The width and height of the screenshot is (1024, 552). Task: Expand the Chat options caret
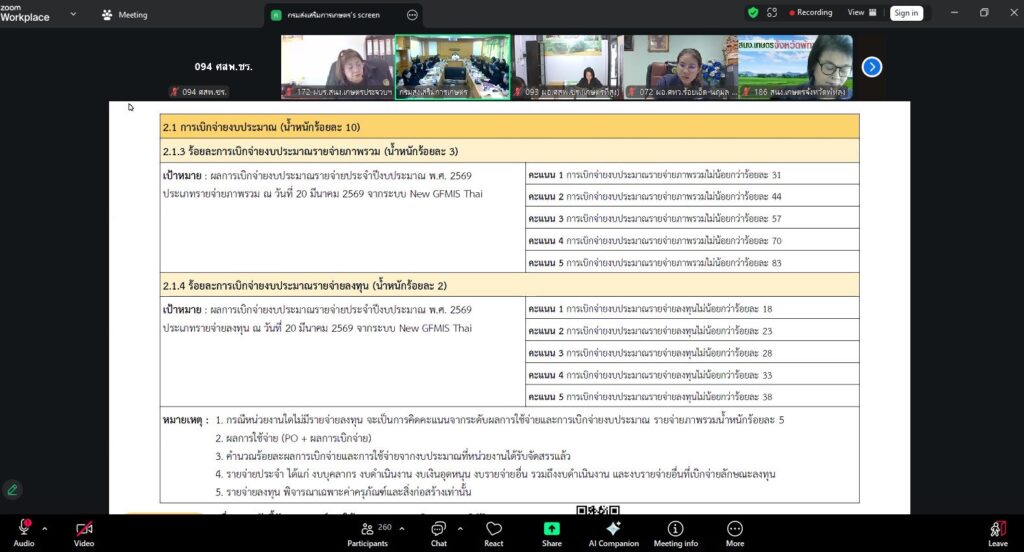460,522
